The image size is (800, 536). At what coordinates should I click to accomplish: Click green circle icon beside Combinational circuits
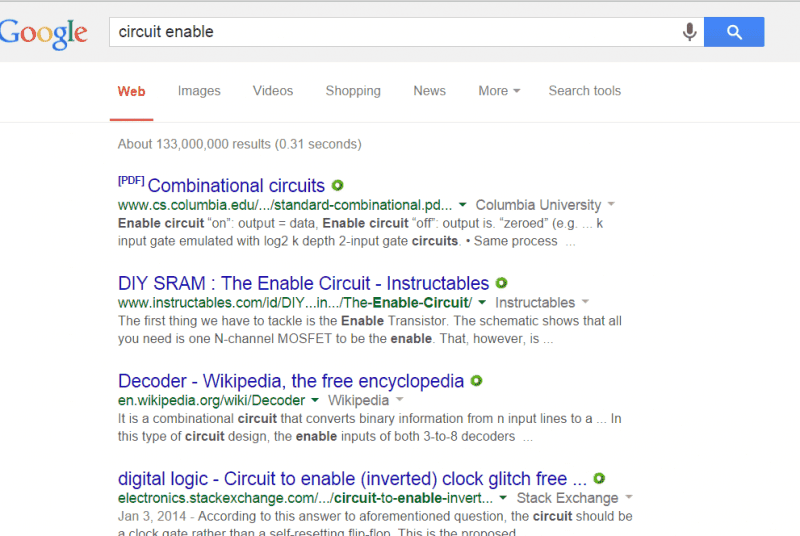(x=338, y=185)
